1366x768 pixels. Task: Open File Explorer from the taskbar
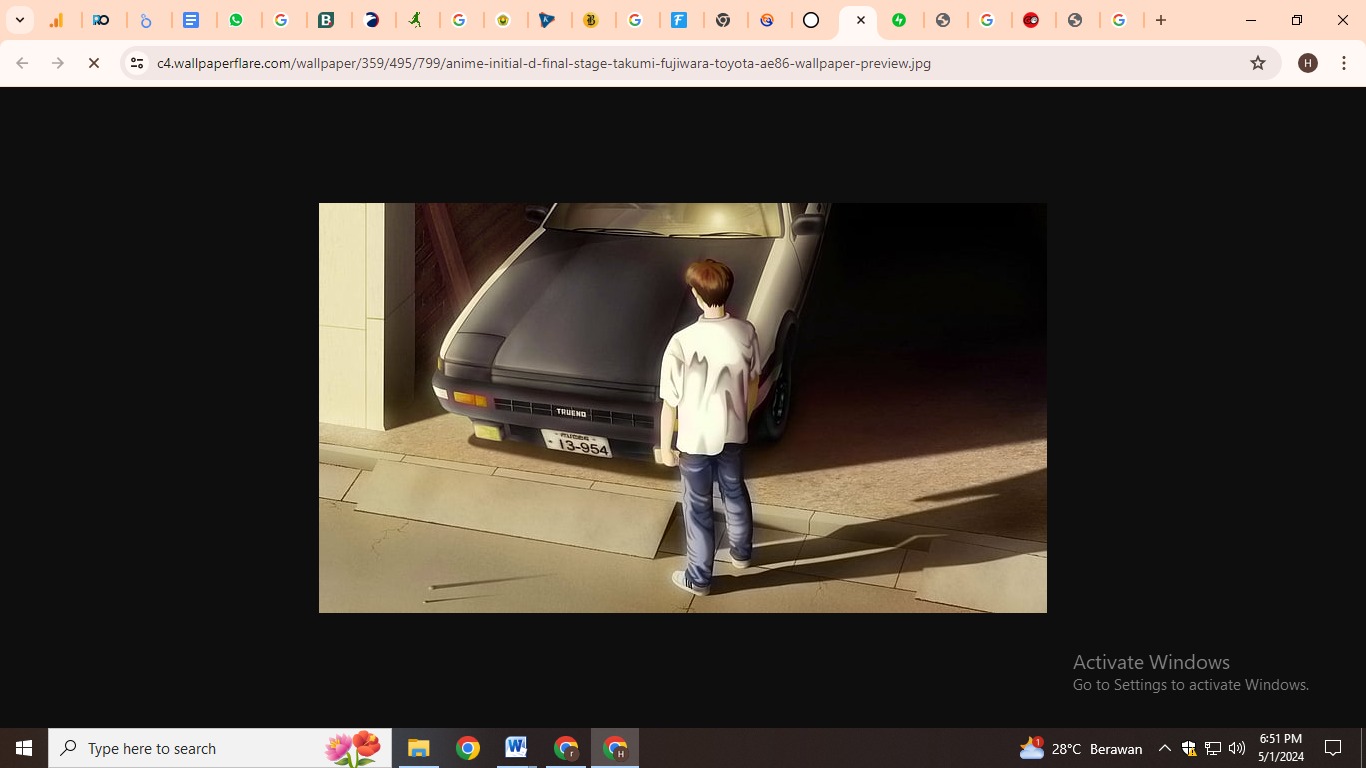[418, 747]
